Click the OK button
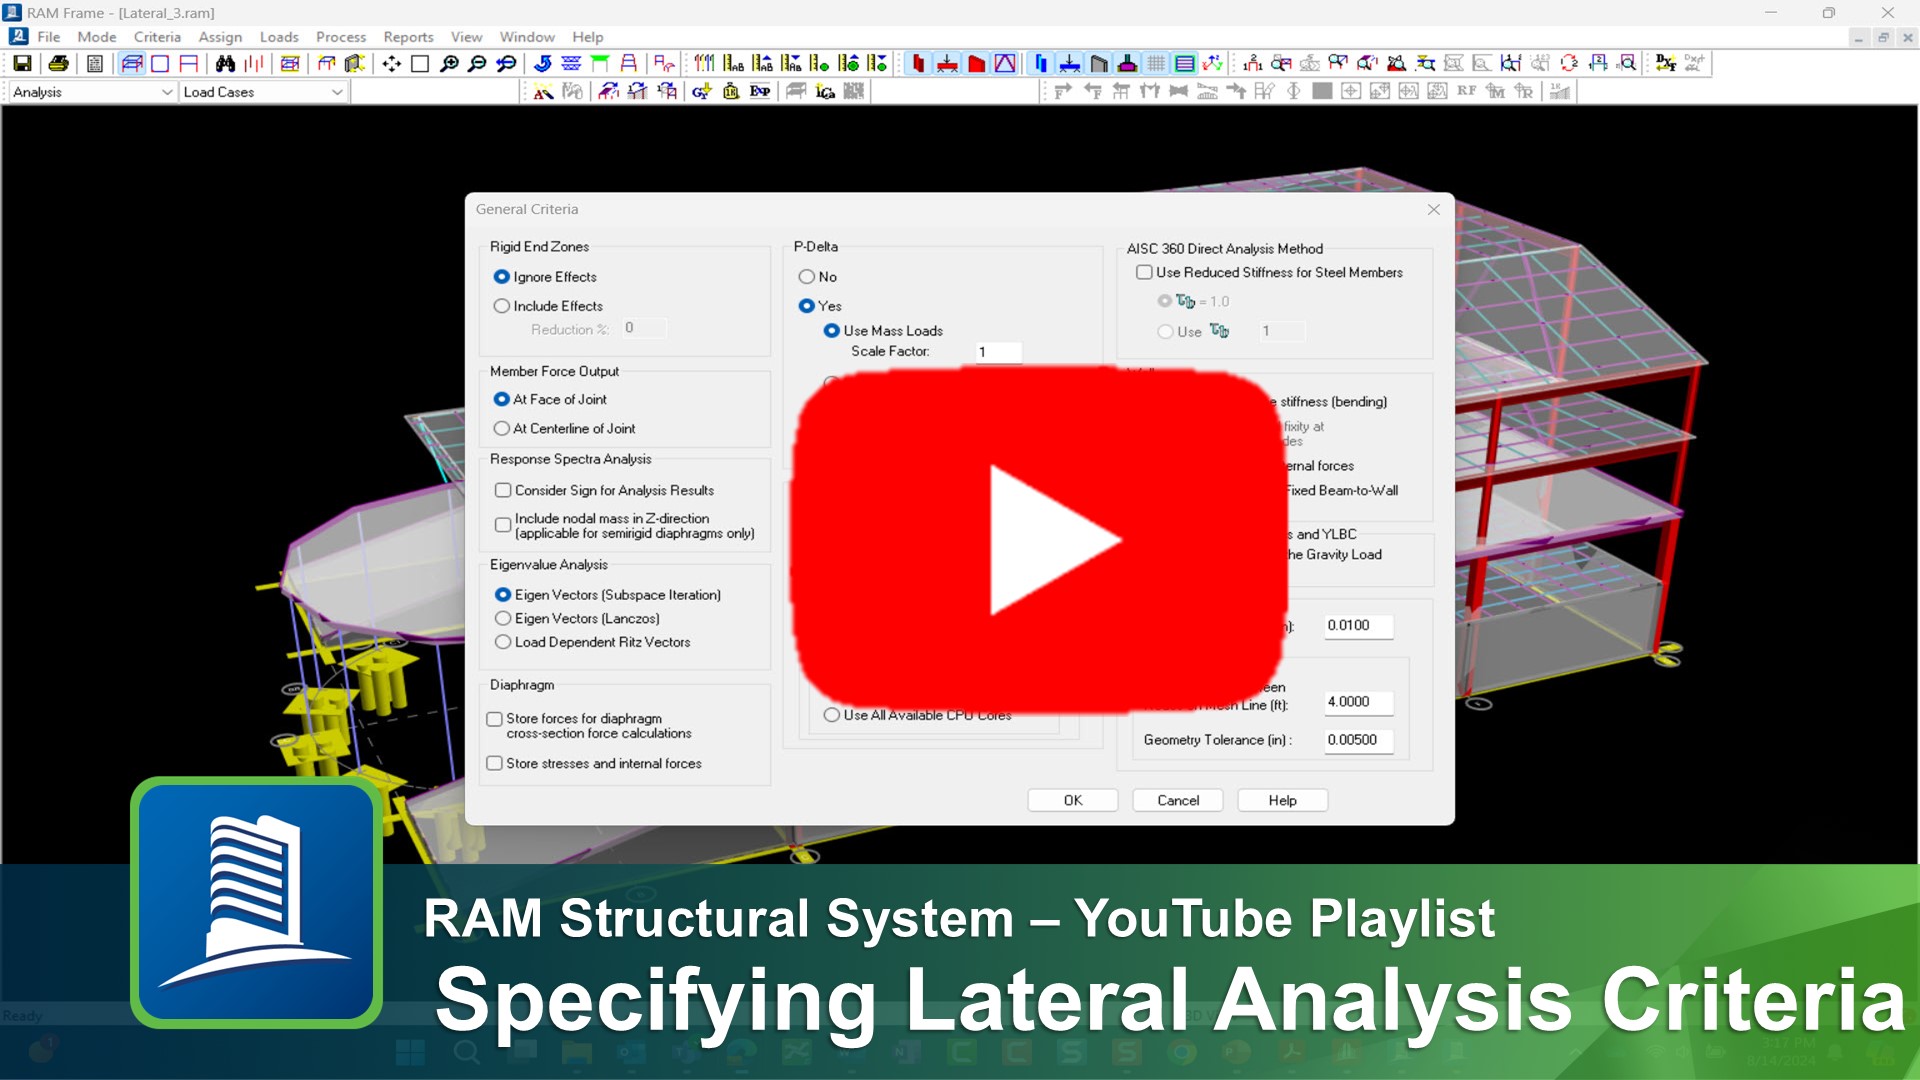This screenshot has width=1920, height=1080. pos(1072,800)
